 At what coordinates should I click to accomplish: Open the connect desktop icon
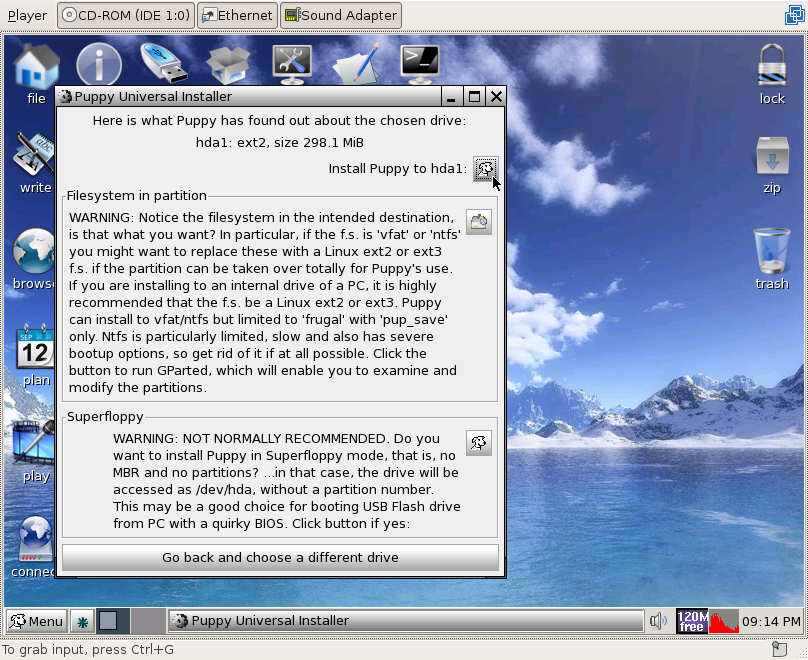pyautogui.click(x=34, y=548)
